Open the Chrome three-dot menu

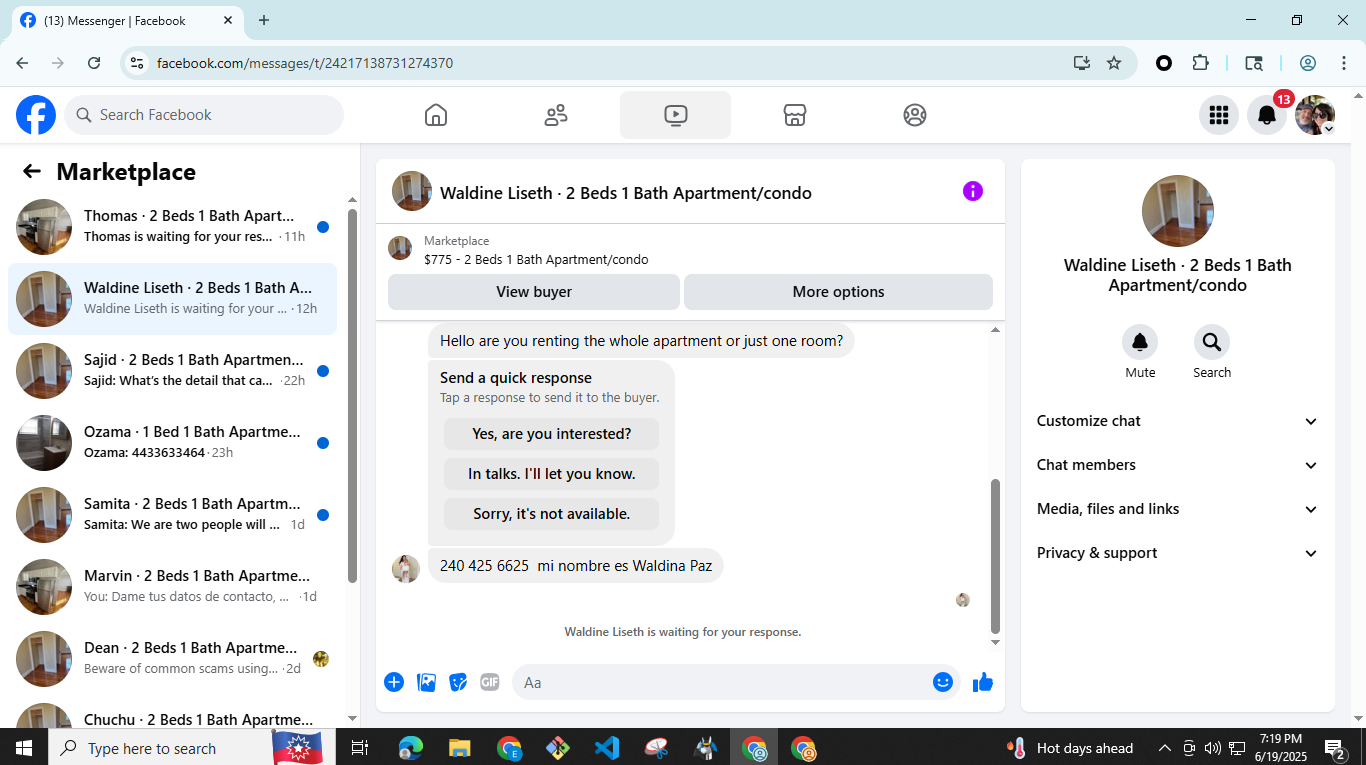[x=1344, y=63]
